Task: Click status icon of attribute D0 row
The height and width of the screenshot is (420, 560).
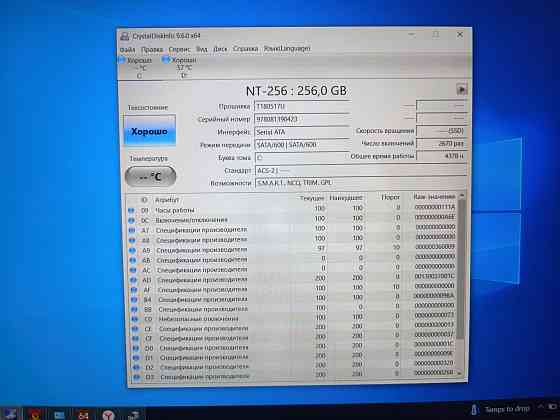Action: tap(136, 348)
